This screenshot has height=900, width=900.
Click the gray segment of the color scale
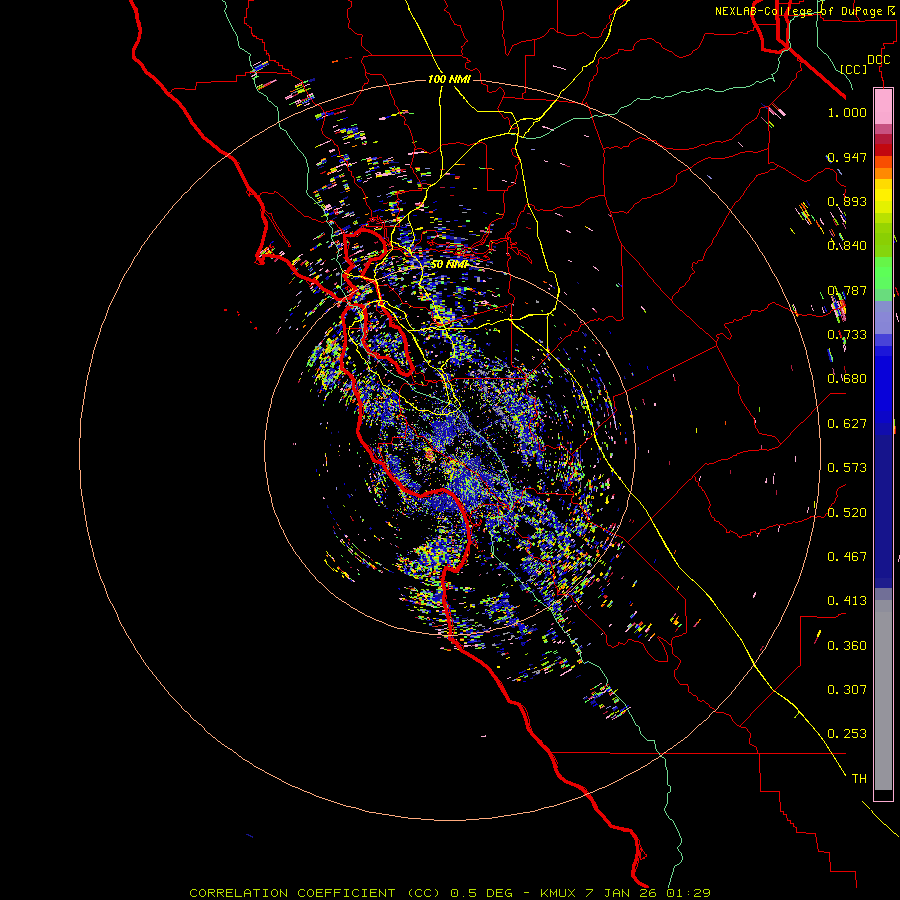(x=883, y=695)
